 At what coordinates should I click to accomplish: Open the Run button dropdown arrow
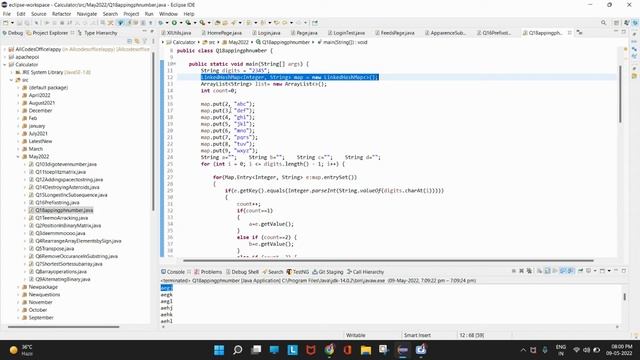(181, 23)
